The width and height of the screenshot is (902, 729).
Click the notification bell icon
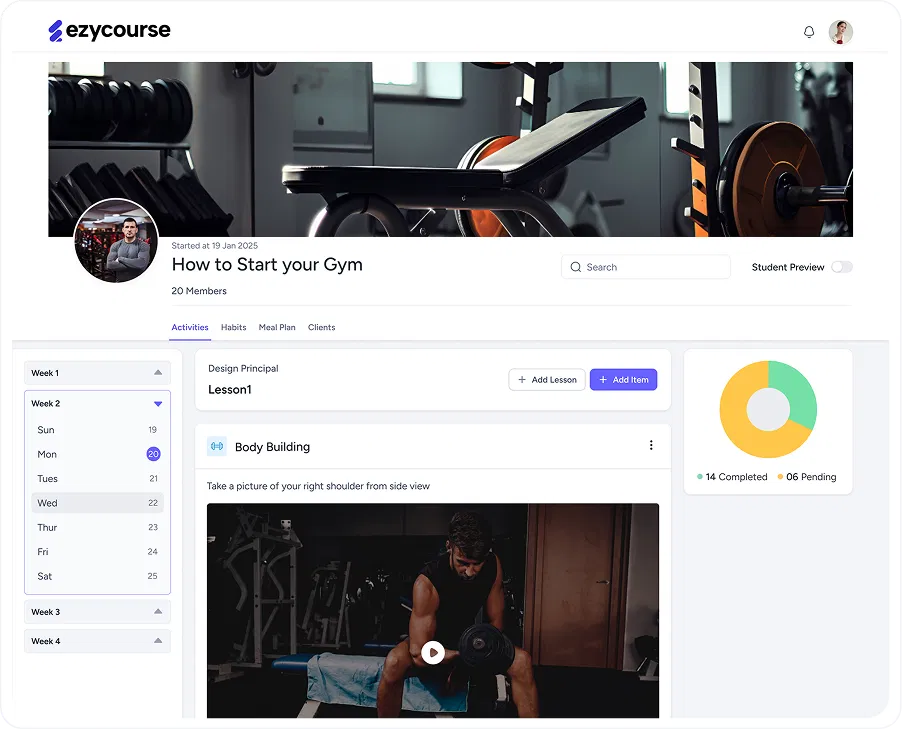pyautogui.click(x=809, y=32)
